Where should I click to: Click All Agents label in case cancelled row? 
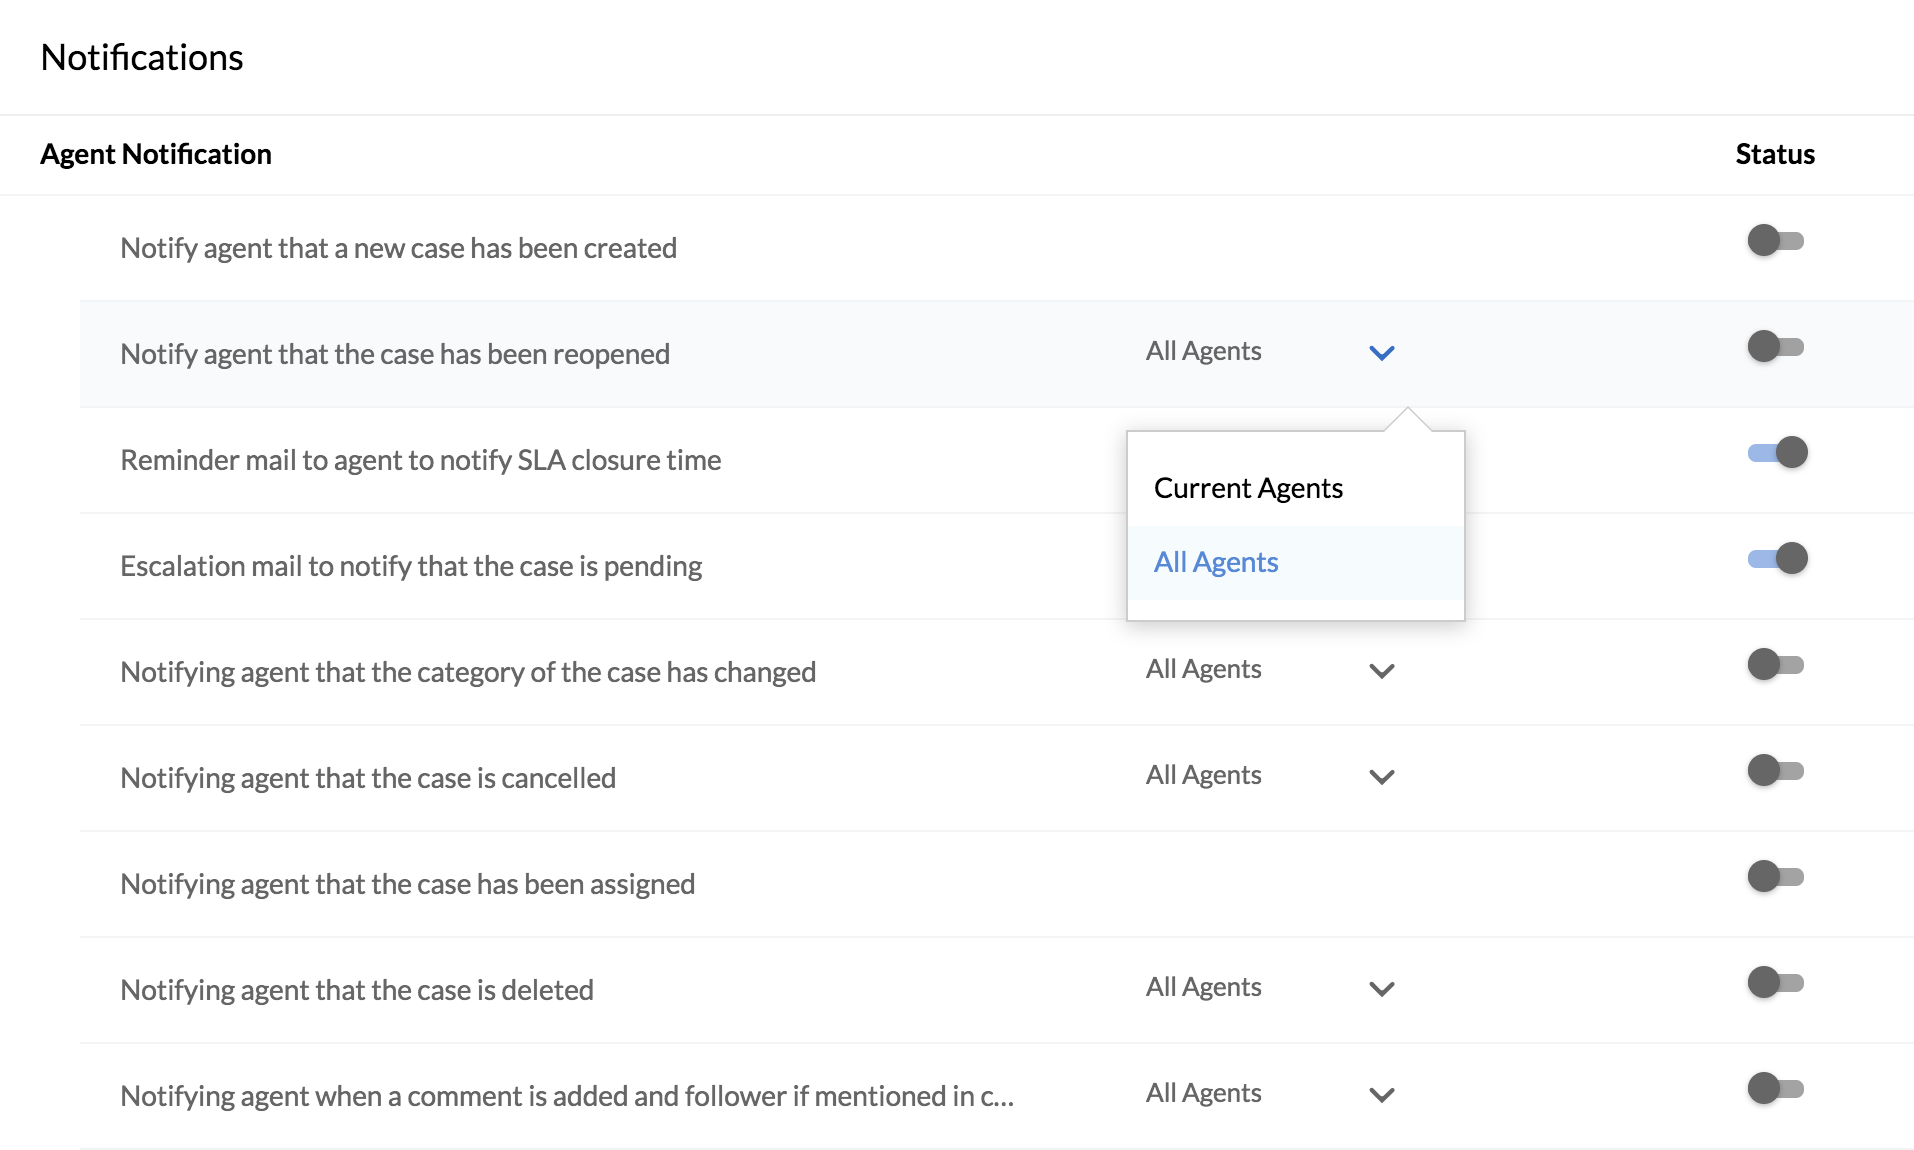tap(1204, 776)
